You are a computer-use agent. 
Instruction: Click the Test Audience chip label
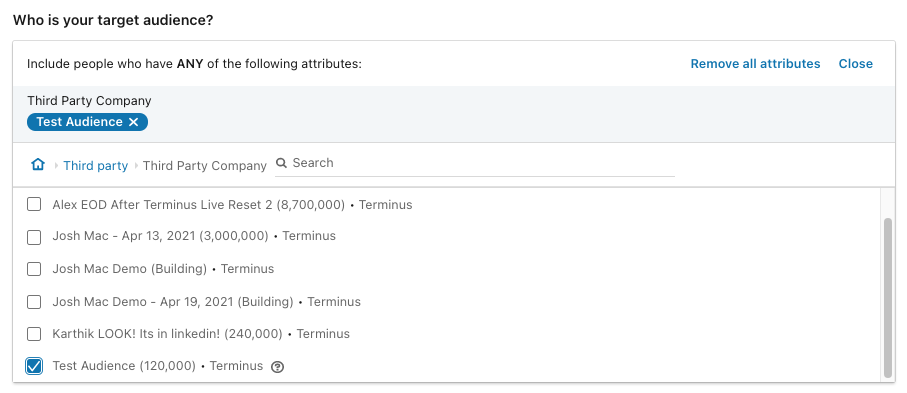pos(79,122)
